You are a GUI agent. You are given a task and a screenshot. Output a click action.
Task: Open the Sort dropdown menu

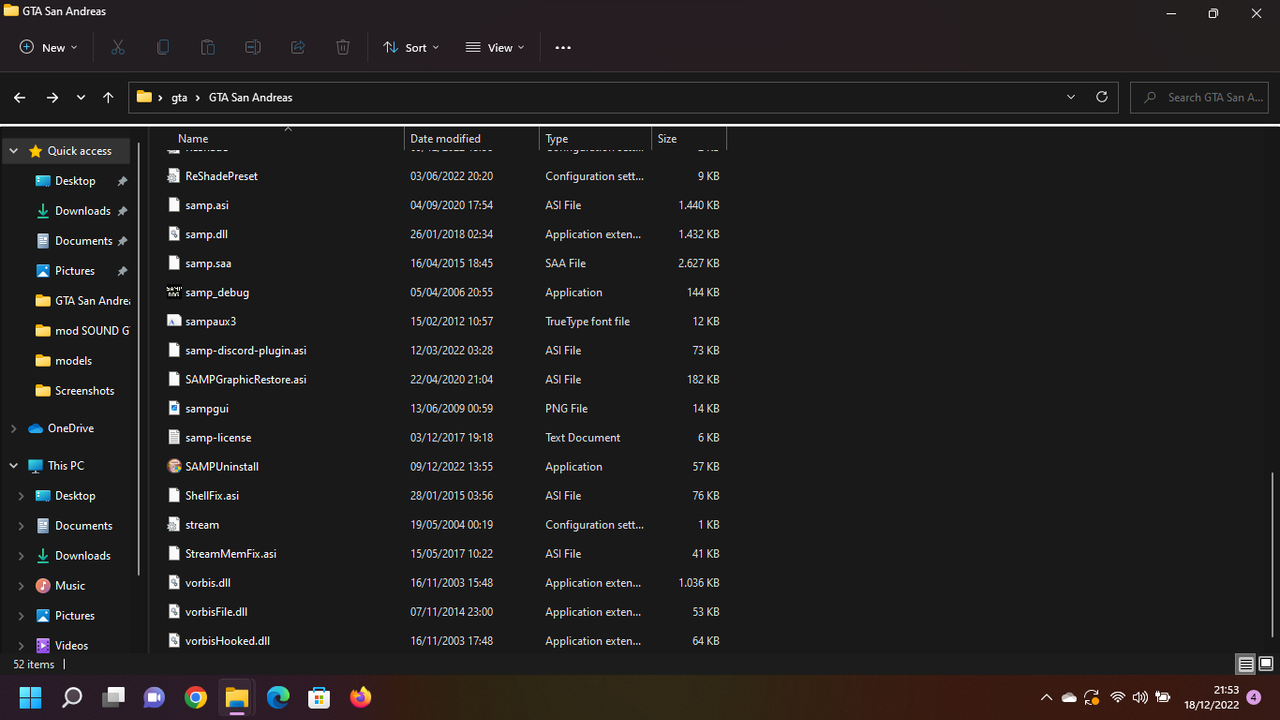pyautogui.click(x=411, y=47)
